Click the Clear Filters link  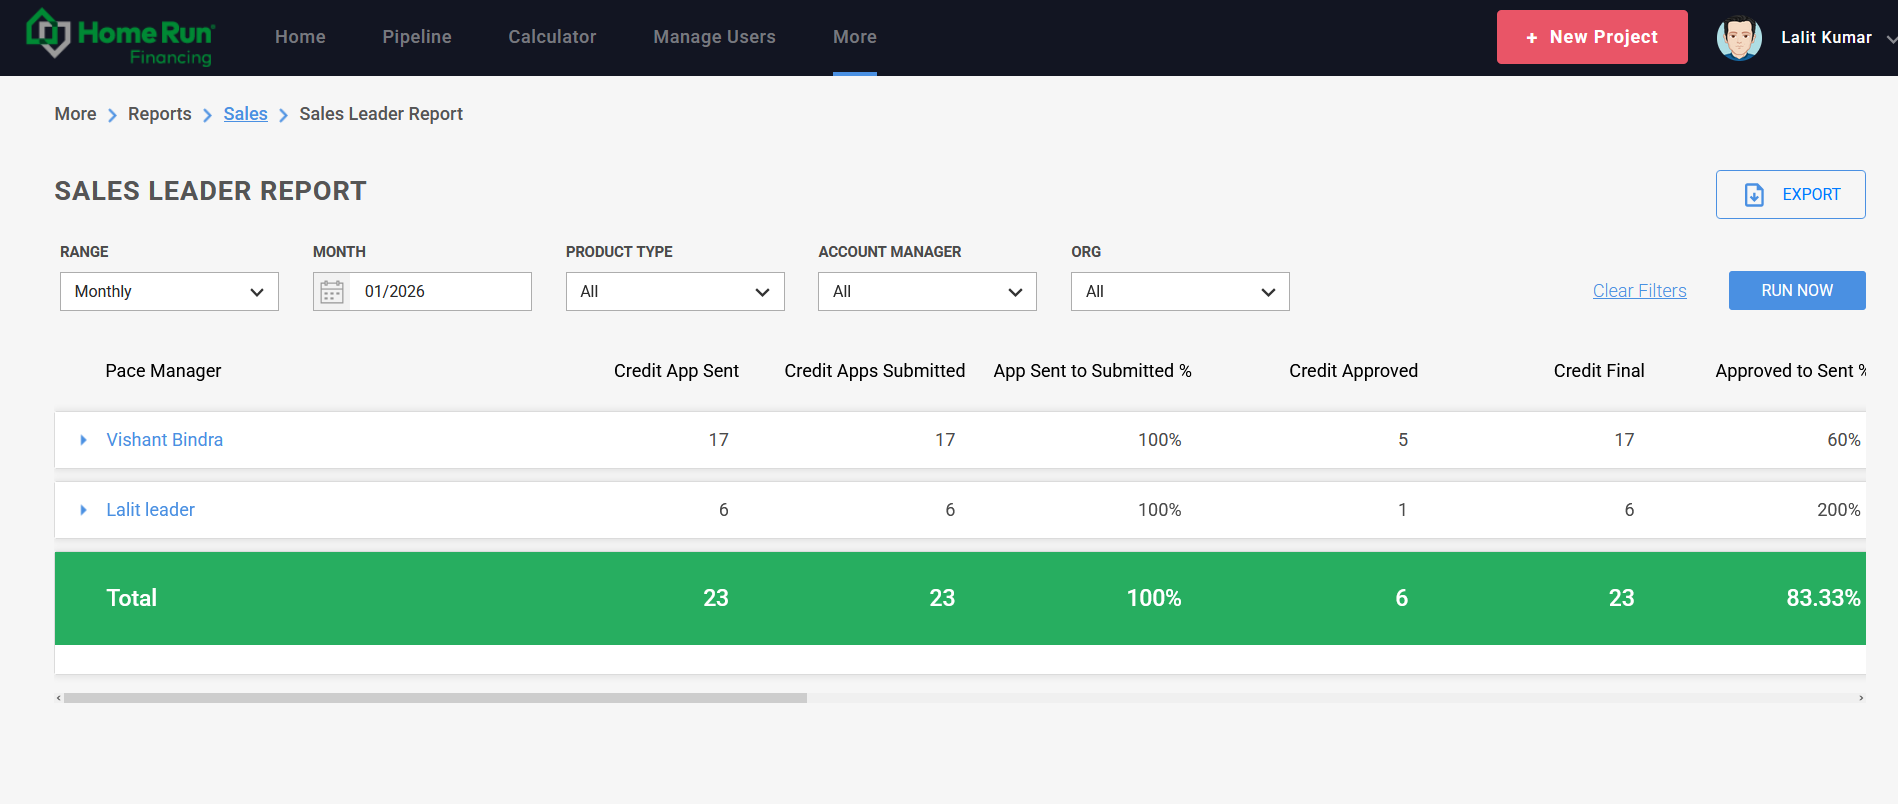pos(1639,291)
